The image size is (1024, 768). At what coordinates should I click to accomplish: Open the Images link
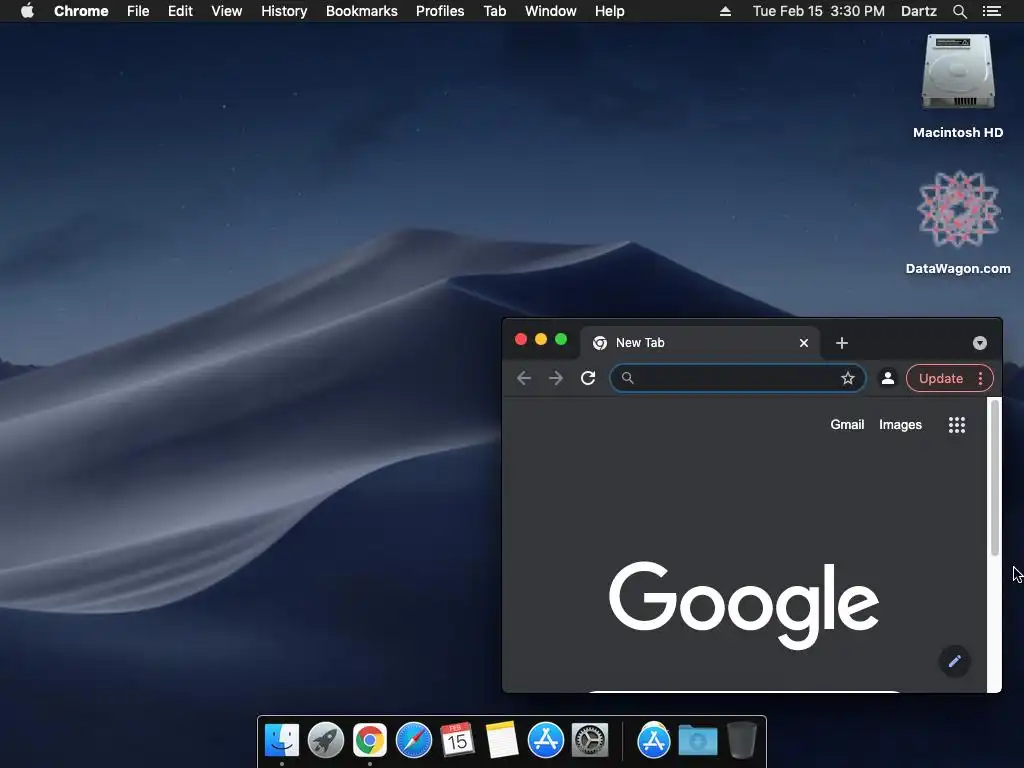[900, 424]
